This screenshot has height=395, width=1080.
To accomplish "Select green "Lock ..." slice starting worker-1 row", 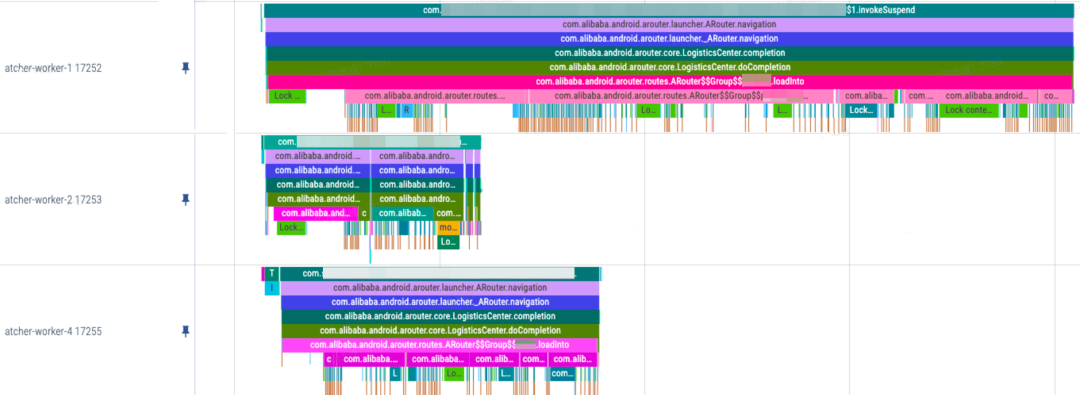I will (287, 96).
